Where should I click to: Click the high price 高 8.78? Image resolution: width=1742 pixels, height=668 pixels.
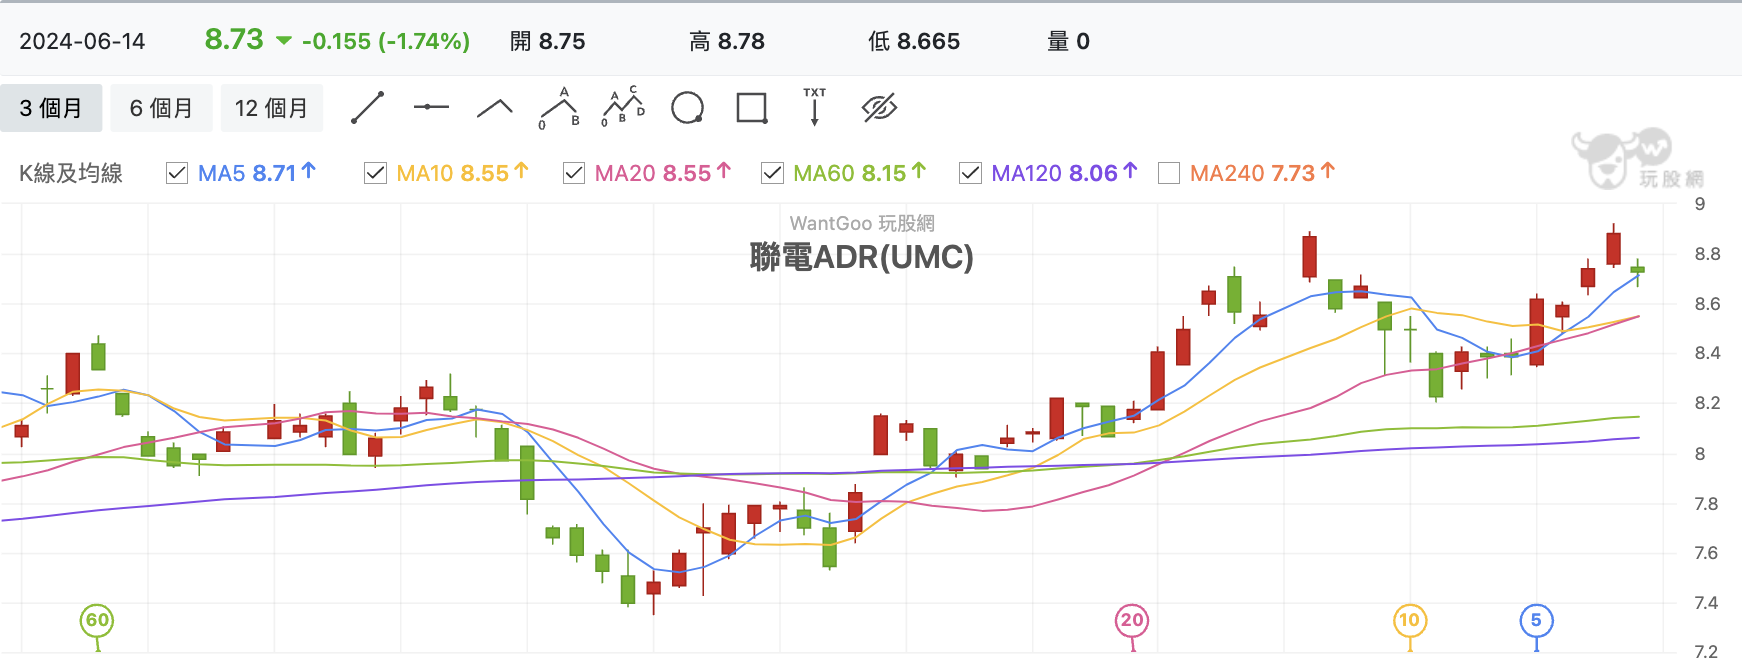[727, 41]
